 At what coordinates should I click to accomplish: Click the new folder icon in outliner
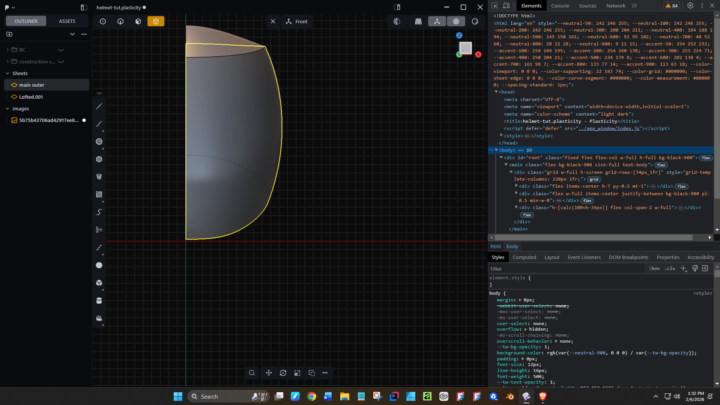(x=9, y=34)
